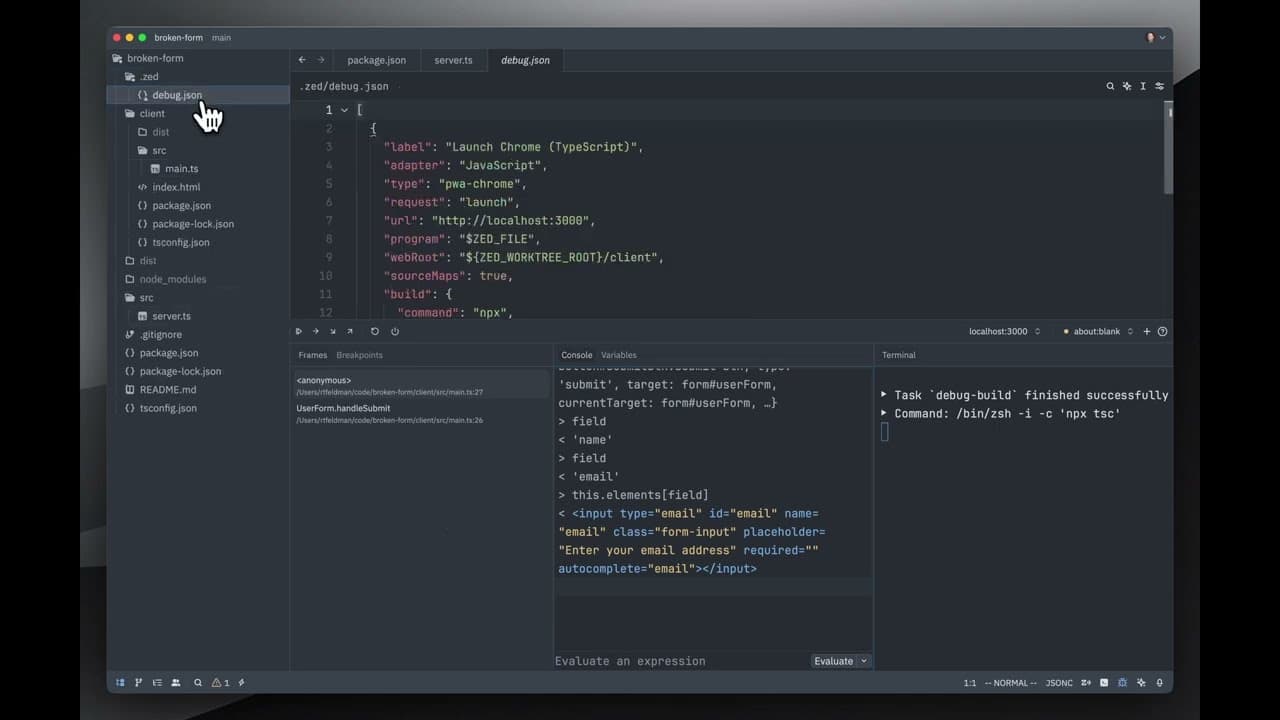Switch to the Variables tab in console panel

tap(618, 355)
